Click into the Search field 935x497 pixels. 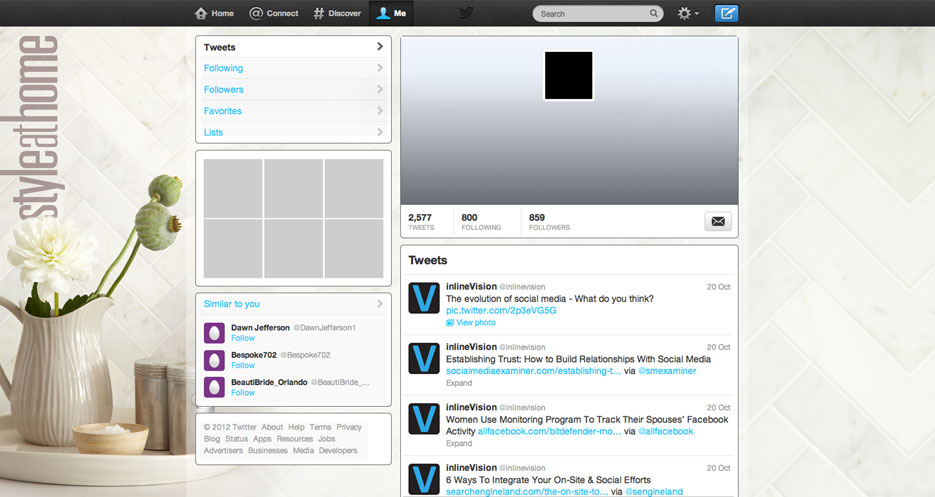tap(597, 14)
